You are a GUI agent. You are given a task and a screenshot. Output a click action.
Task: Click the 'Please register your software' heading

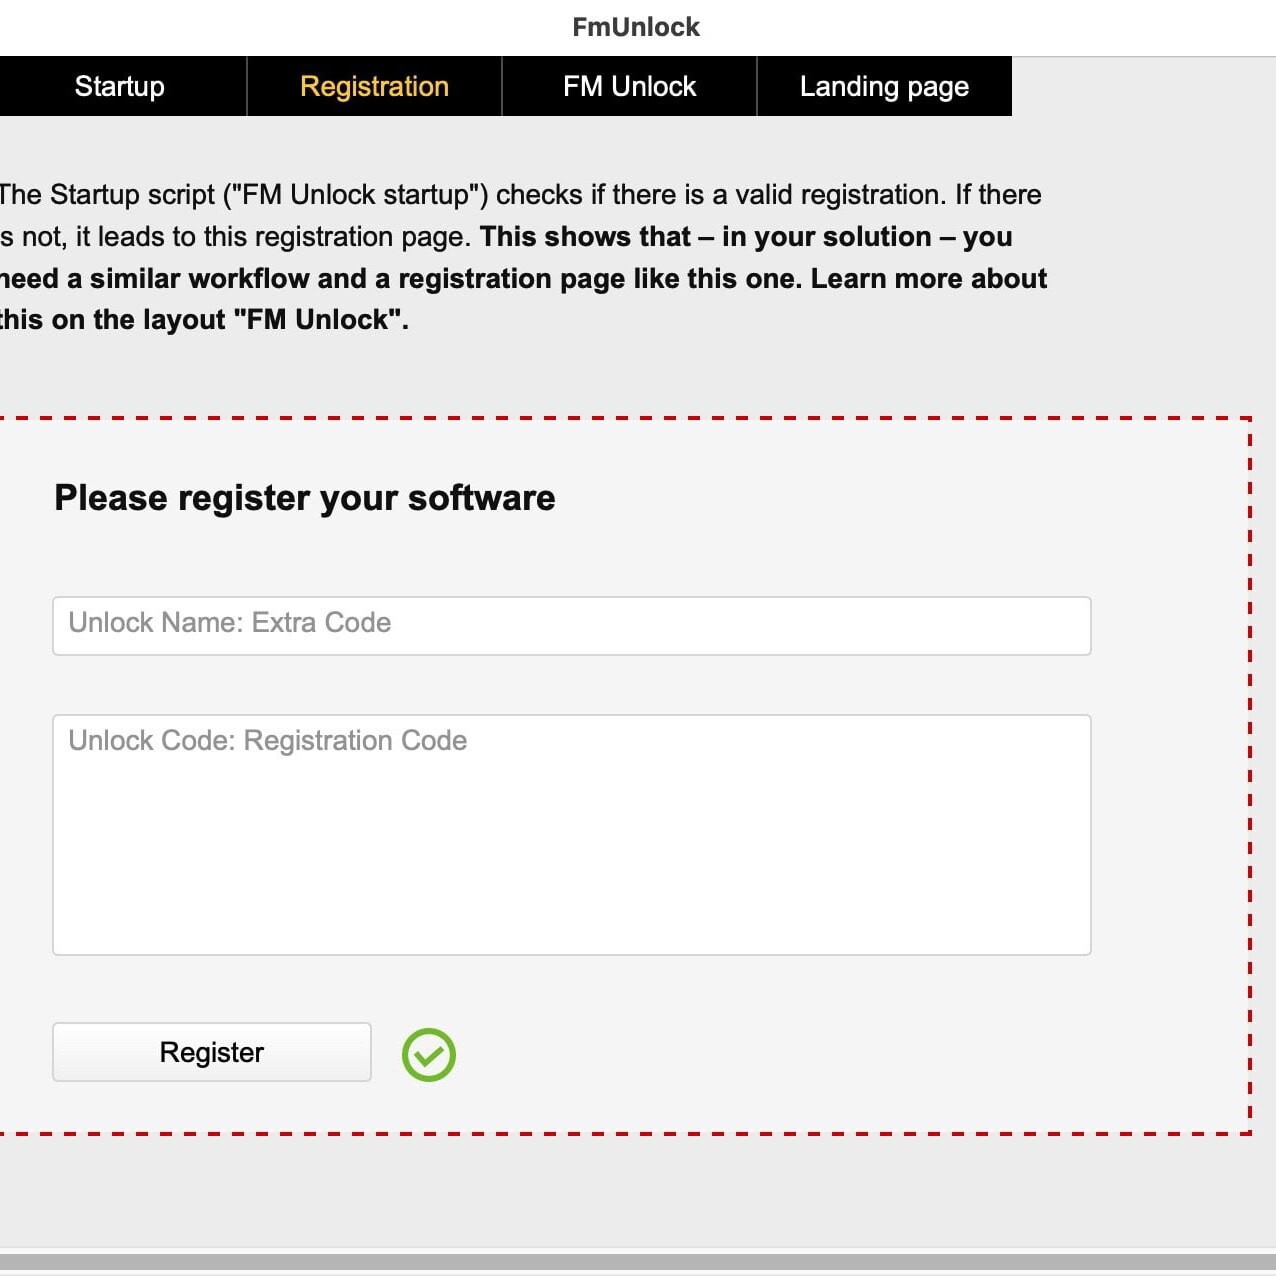click(x=305, y=498)
